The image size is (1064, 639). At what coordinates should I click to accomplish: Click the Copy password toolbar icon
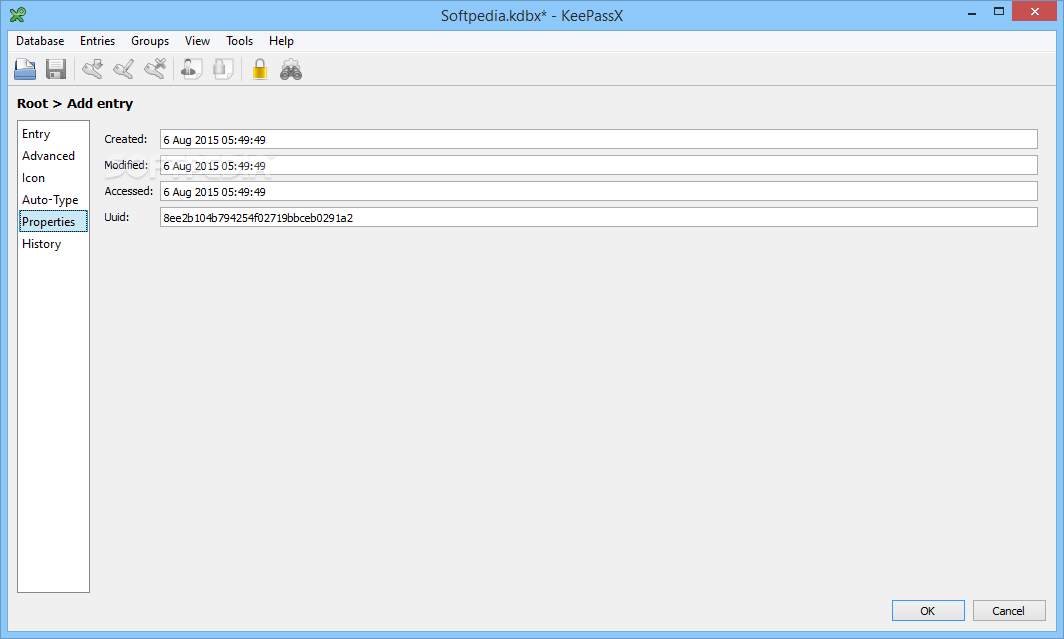click(x=223, y=69)
